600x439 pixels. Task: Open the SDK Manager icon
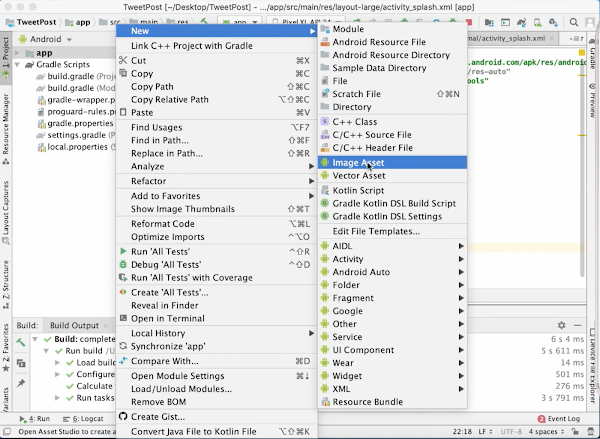point(553,22)
